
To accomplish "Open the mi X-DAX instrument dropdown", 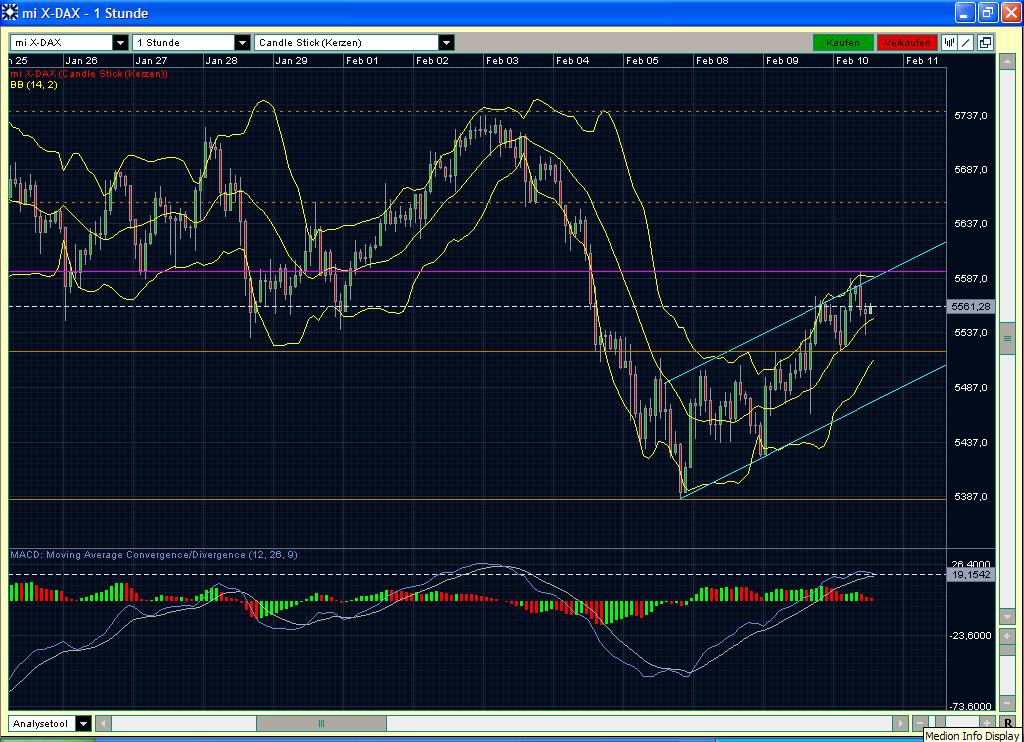I will [x=120, y=42].
